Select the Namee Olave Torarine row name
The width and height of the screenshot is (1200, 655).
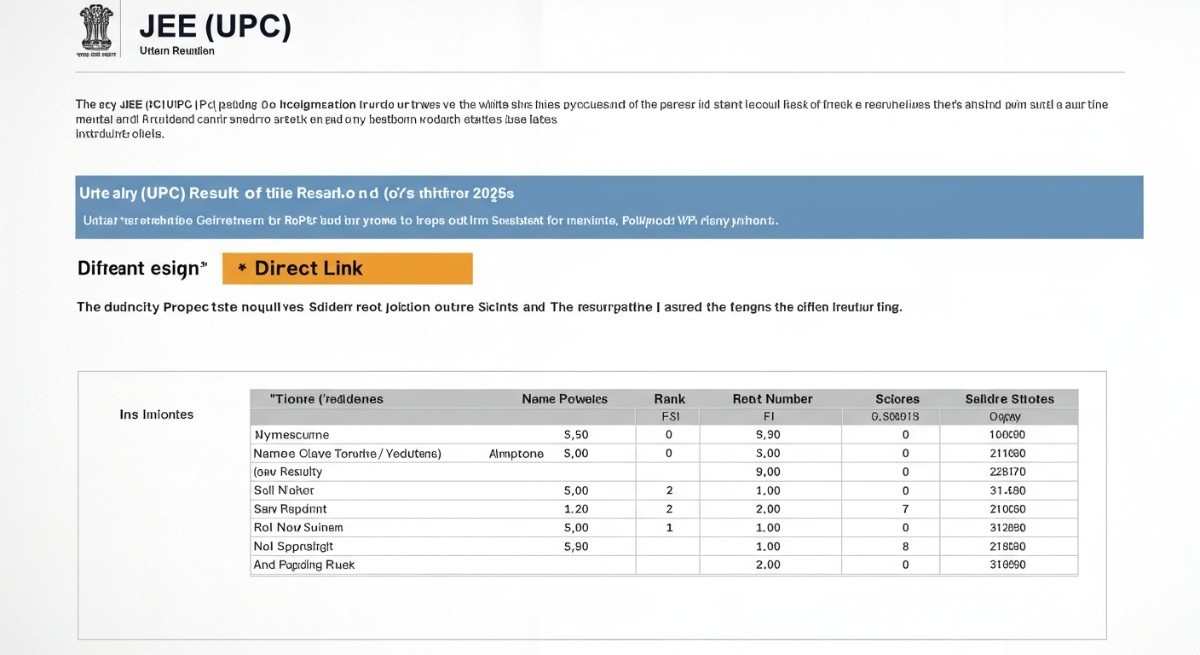point(347,453)
